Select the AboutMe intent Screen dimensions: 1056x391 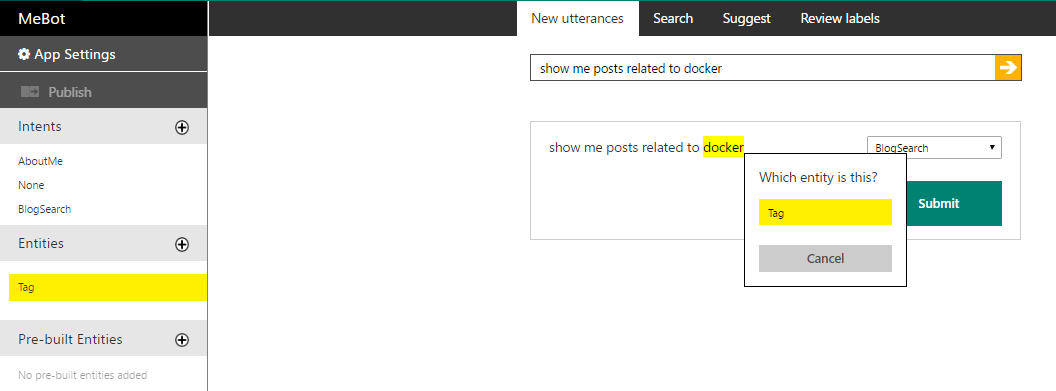pos(40,162)
